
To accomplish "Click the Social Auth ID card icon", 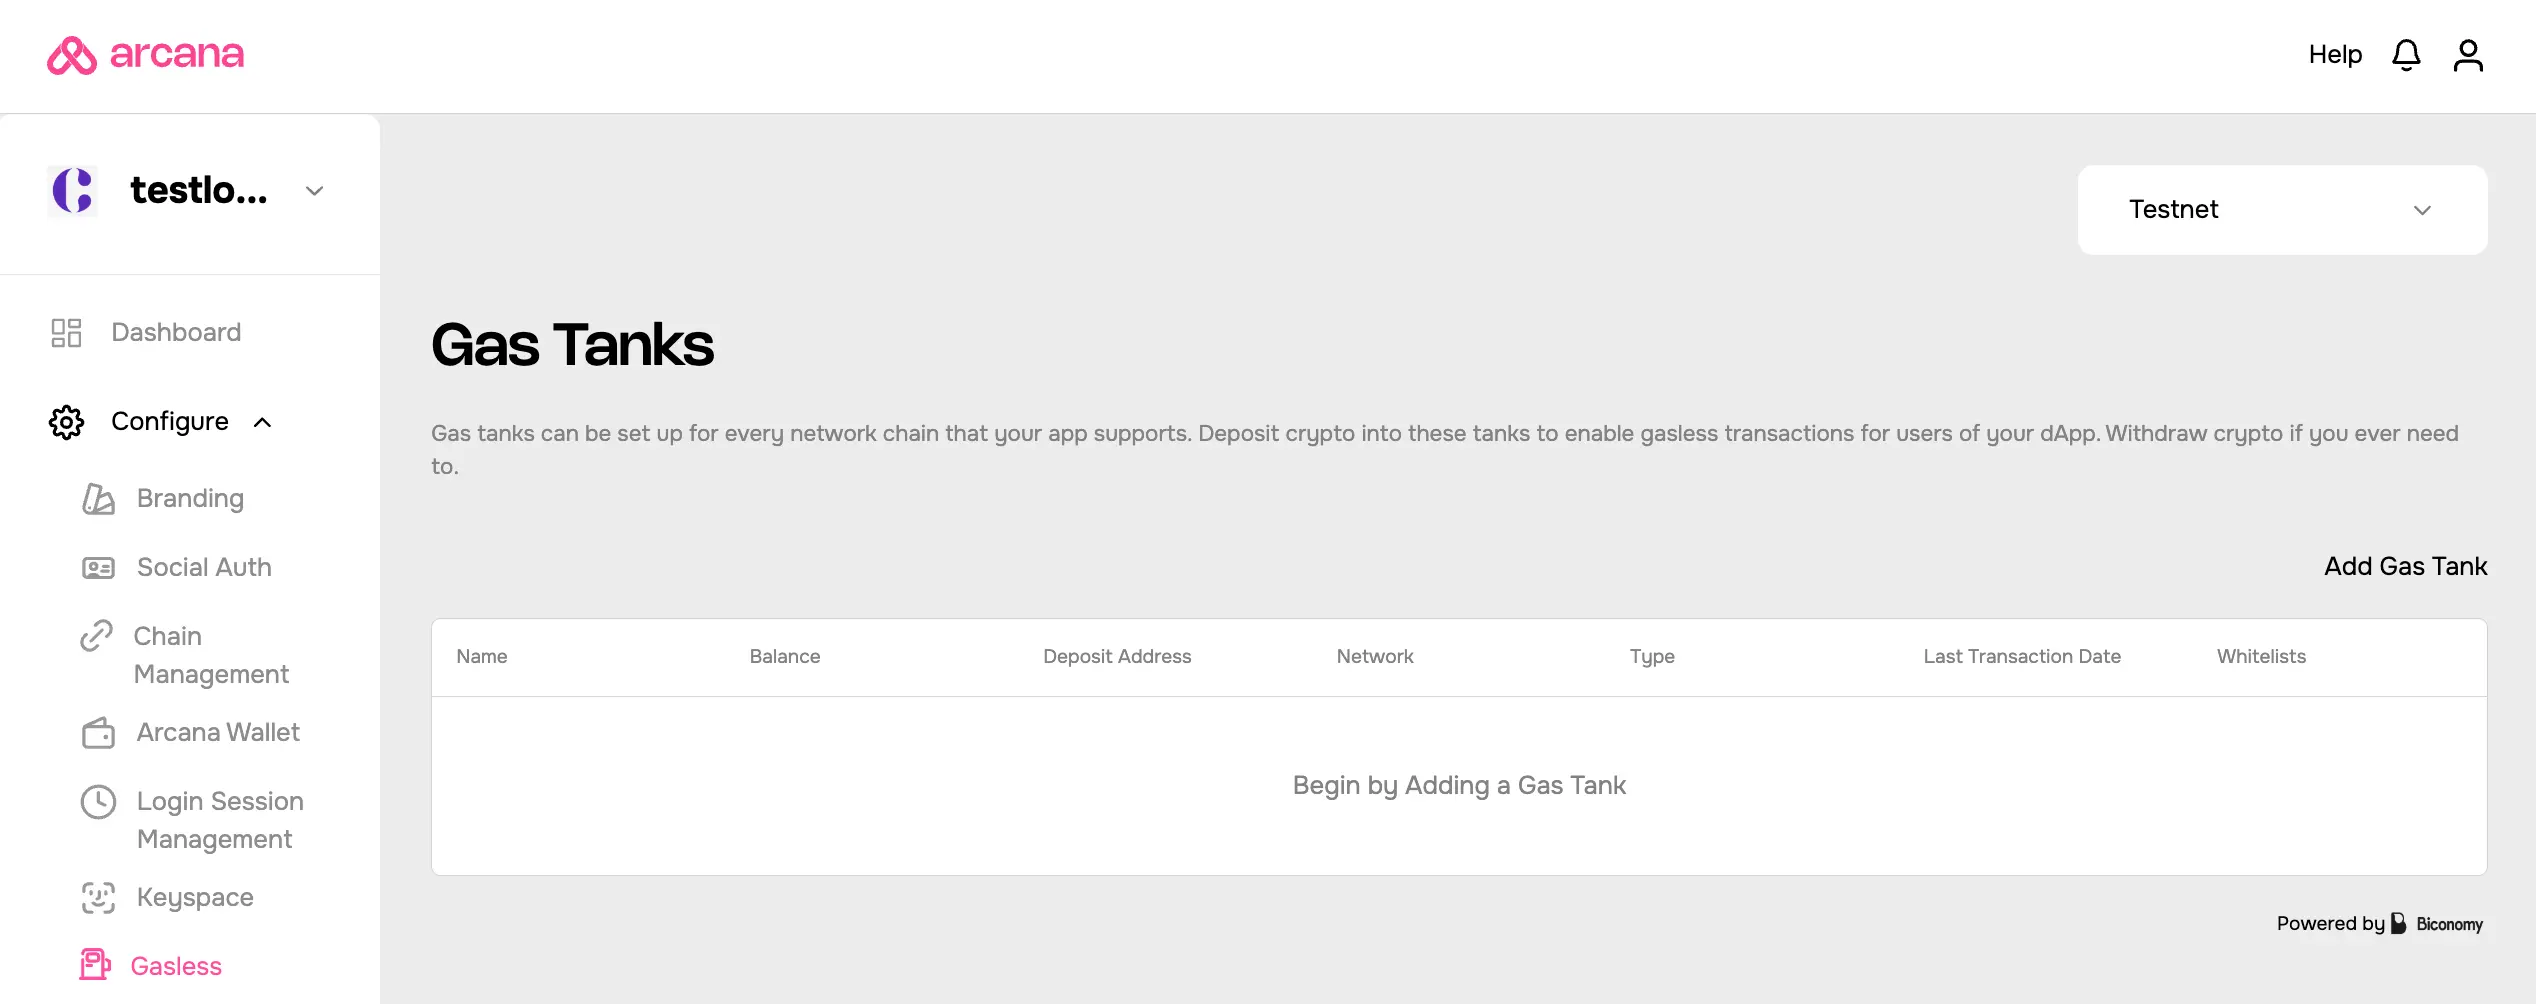I will tap(98, 568).
